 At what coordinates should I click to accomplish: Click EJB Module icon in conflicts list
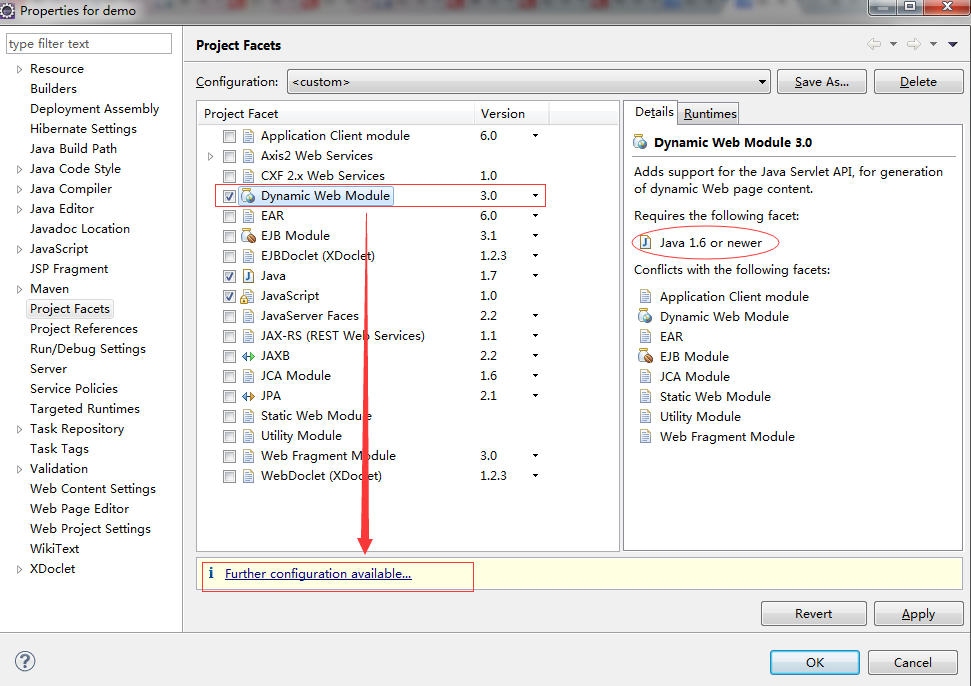pyautogui.click(x=645, y=357)
